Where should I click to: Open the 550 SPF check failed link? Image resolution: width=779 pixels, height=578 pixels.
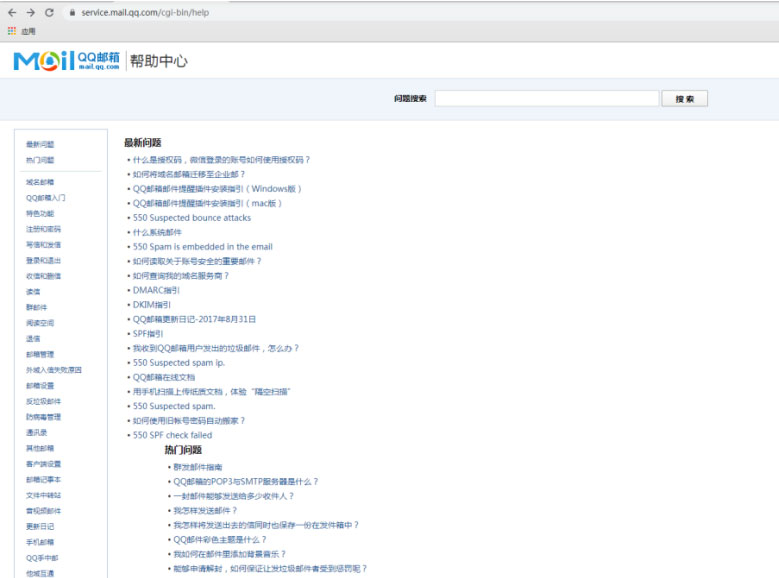coord(172,435)
